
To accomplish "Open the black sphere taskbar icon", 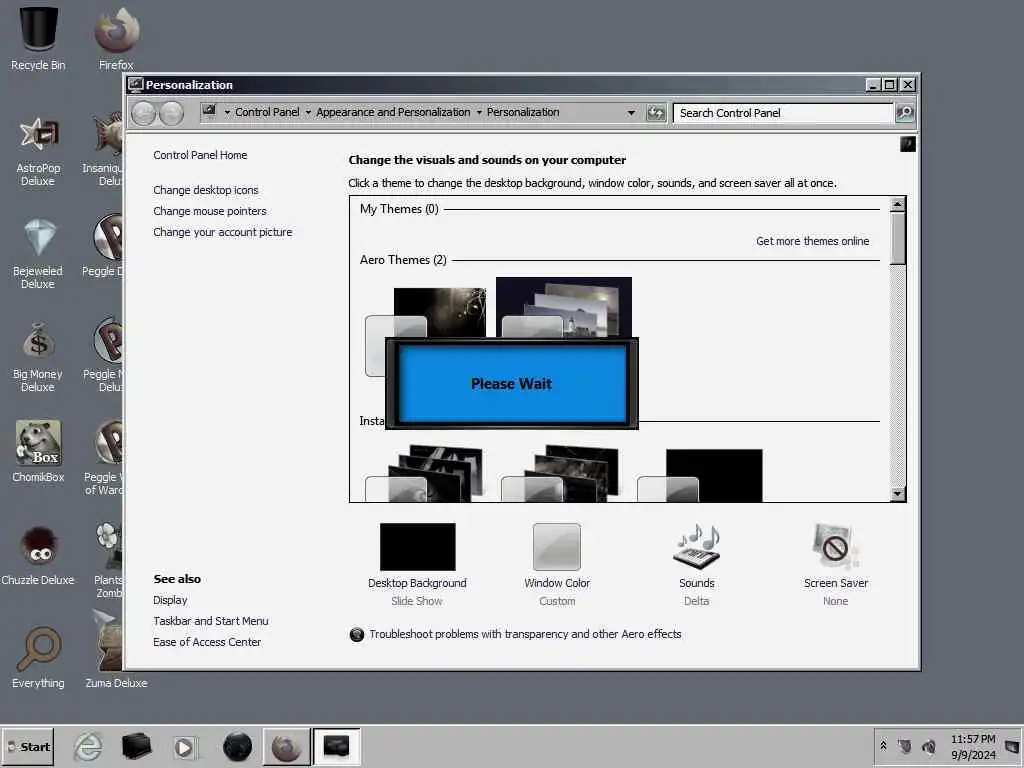I will (x=237, y=747).
